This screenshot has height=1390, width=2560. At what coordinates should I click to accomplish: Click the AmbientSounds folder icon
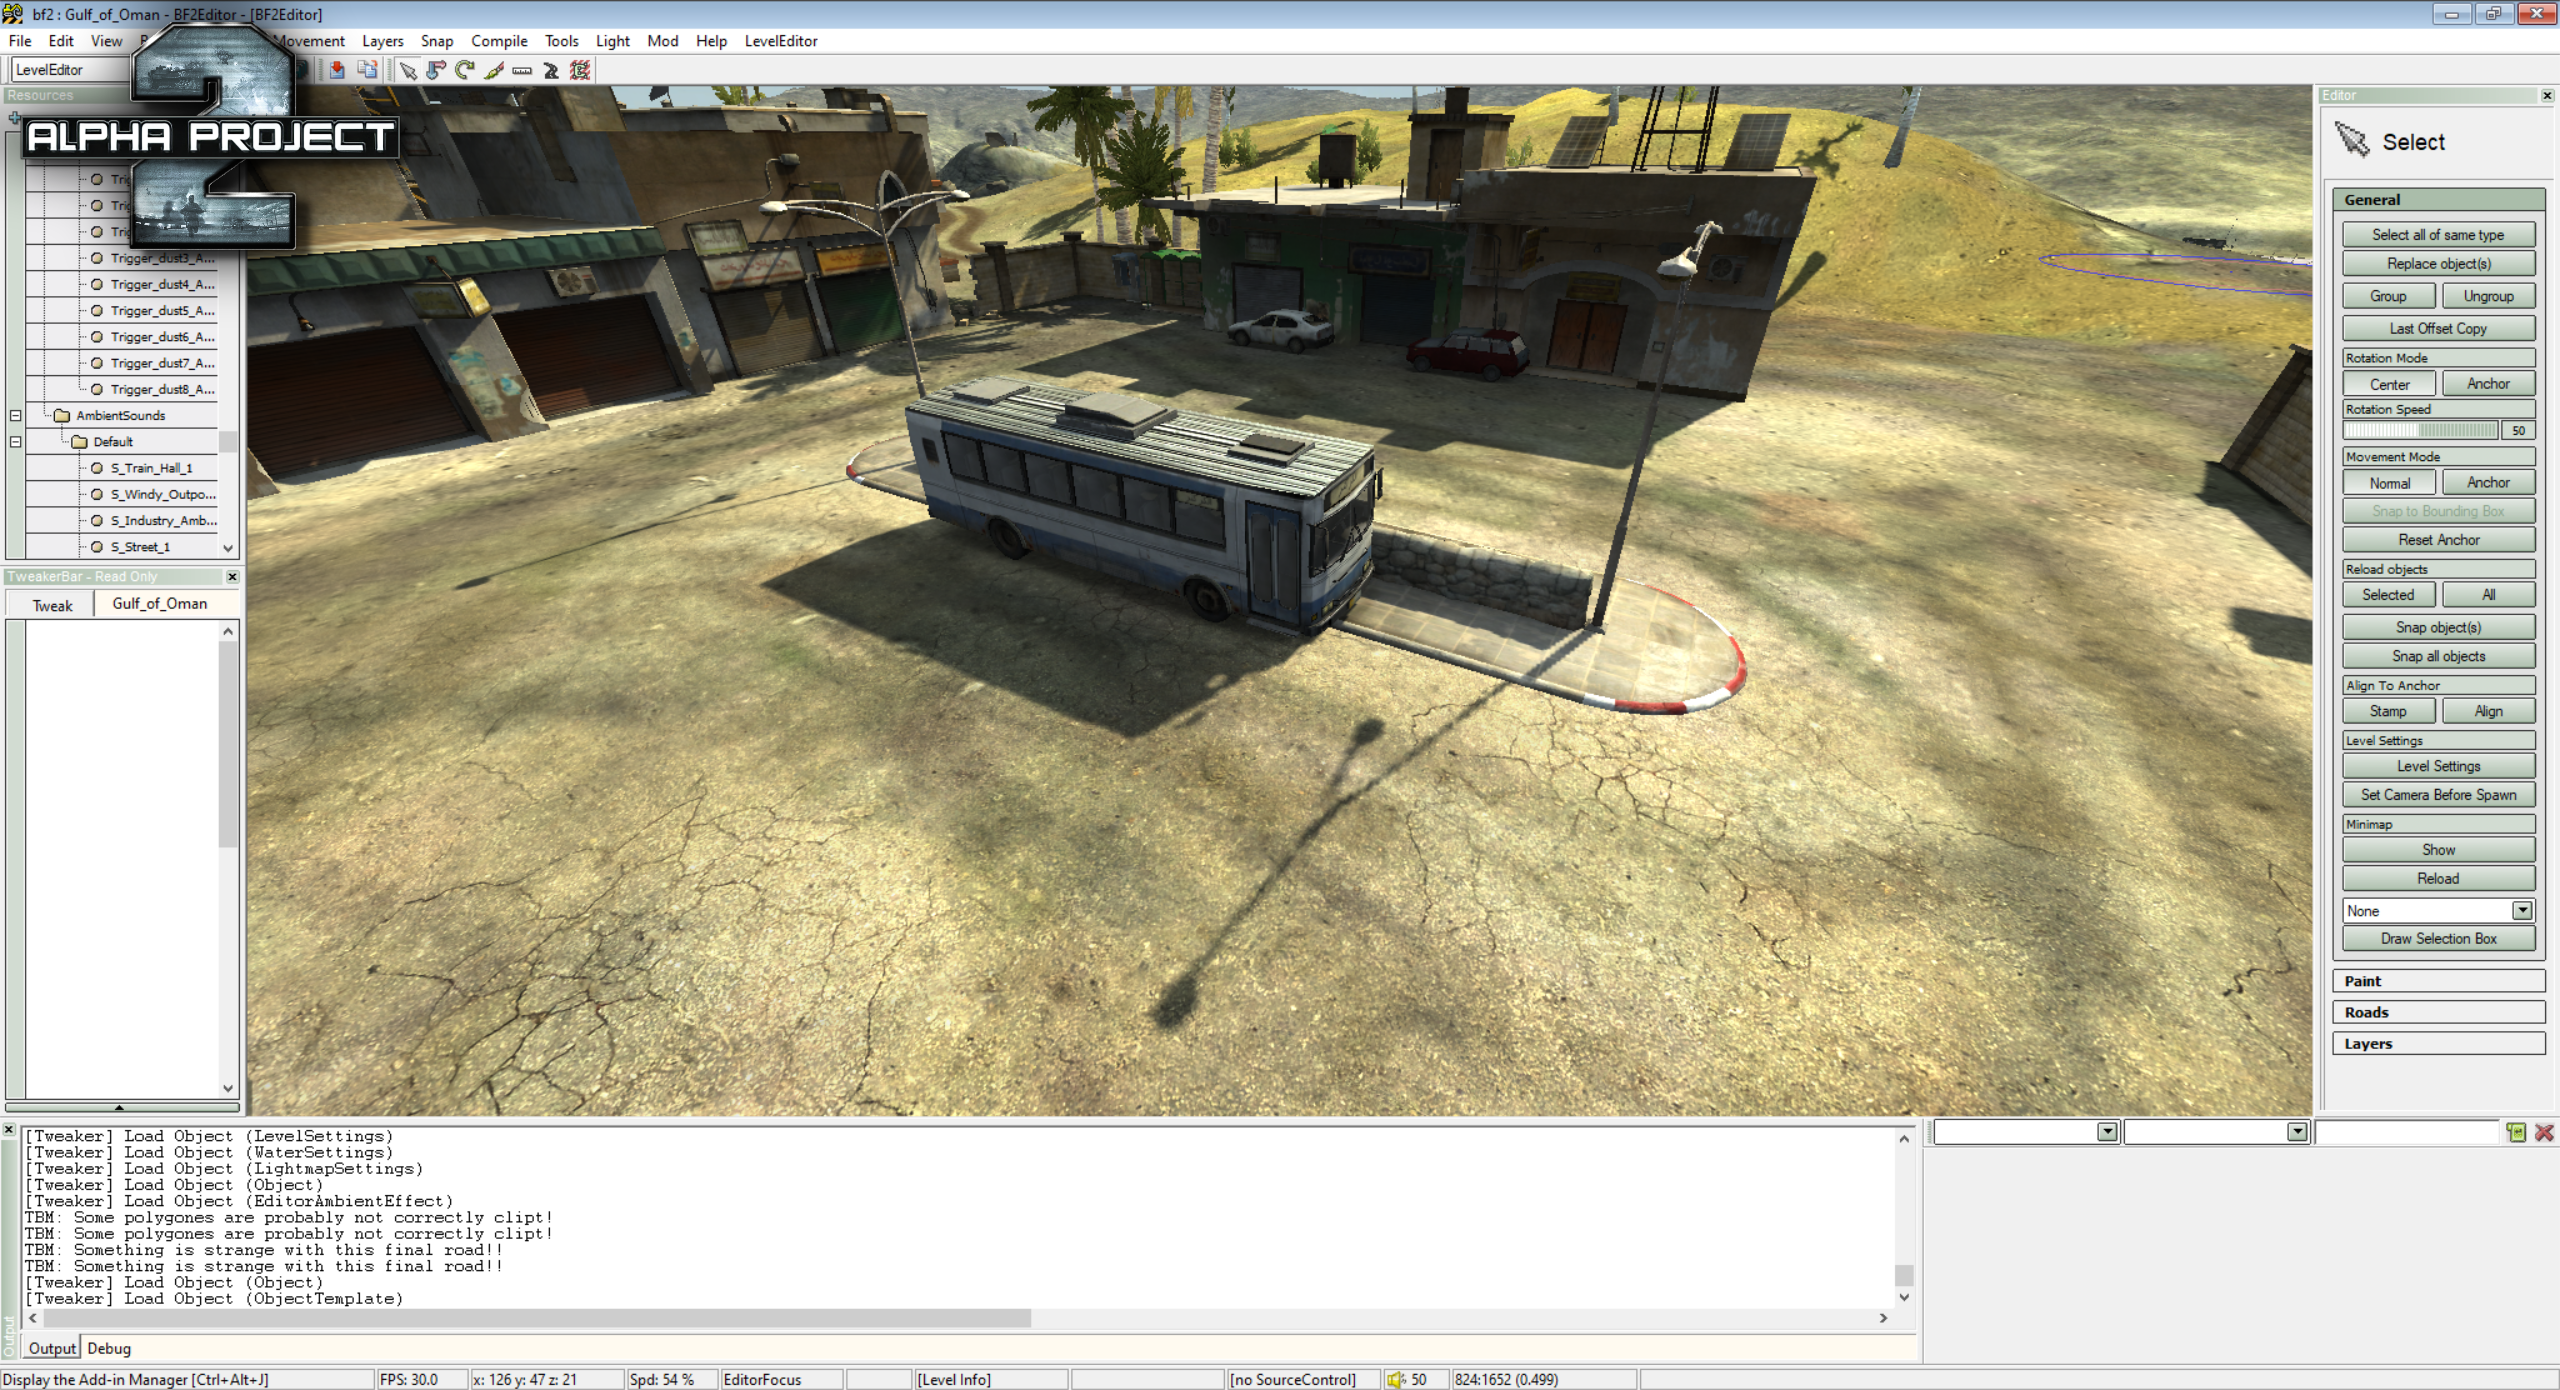pyautogui.click(x=62, y=416)
